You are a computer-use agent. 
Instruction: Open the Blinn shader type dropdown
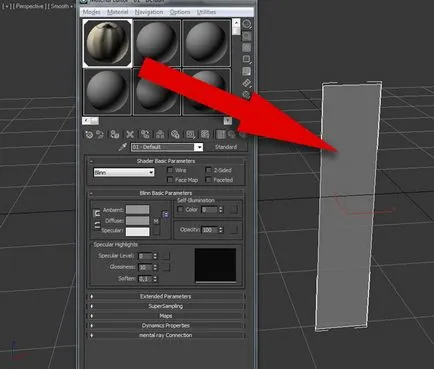(x=124, y=172)
